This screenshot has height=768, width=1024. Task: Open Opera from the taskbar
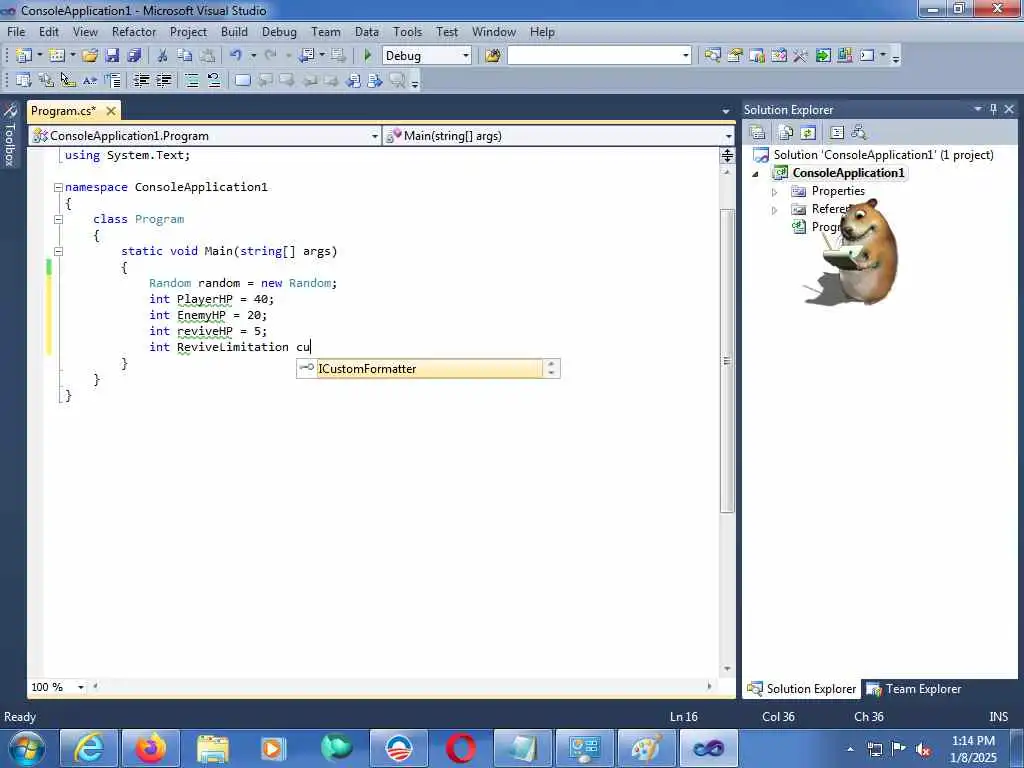[x=460, y=748]
